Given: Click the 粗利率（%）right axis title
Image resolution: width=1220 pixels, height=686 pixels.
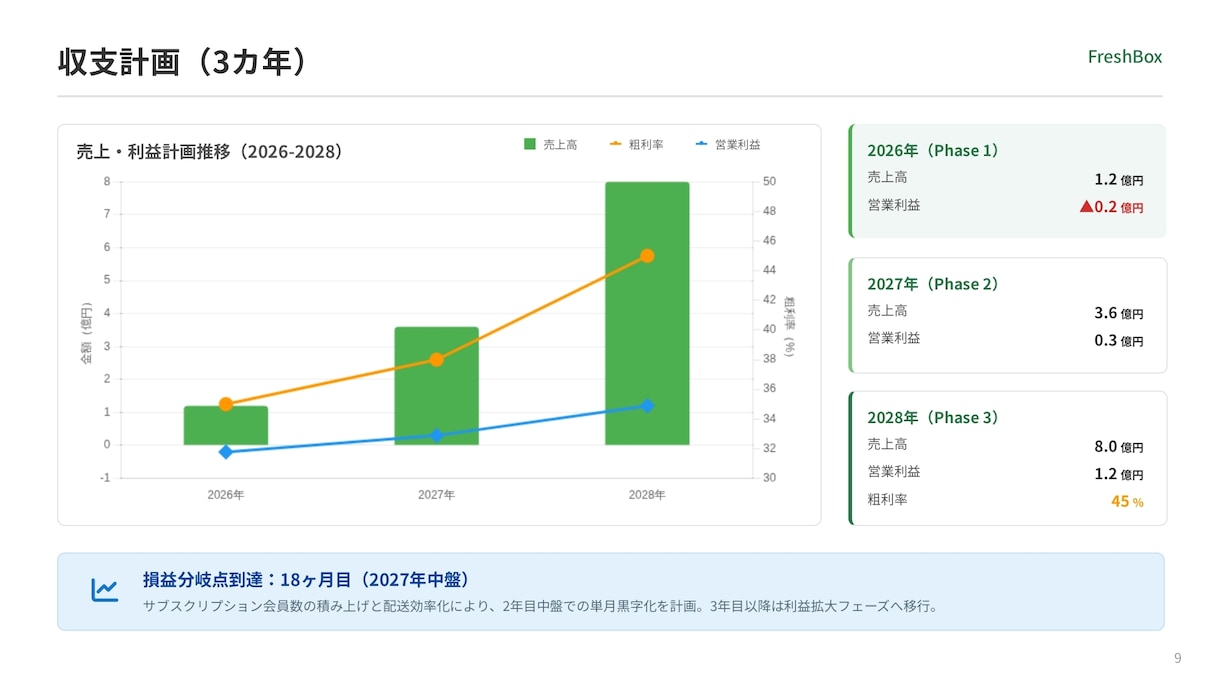Looking at the screenshot, I should 789,326.
